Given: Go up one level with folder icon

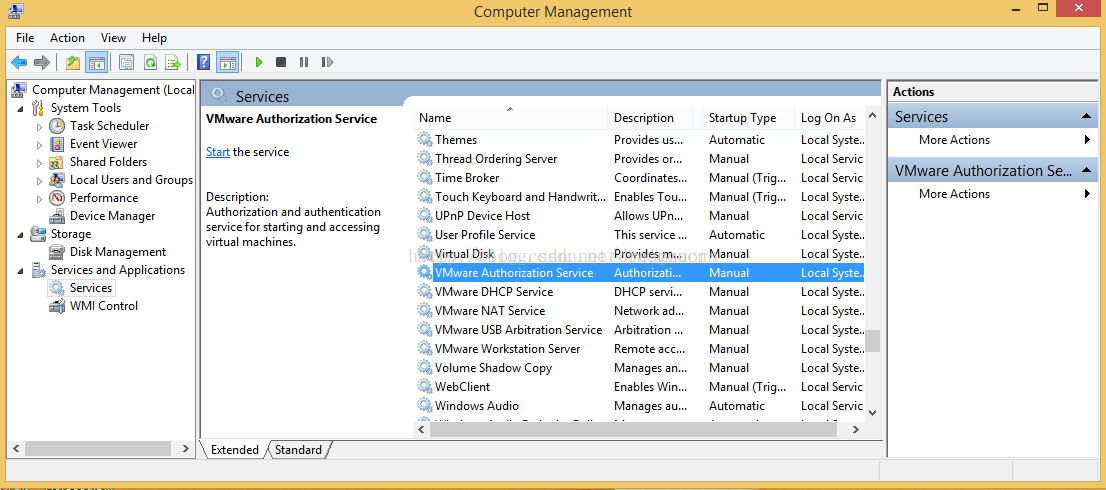Looking at the screenshot, I should (73, 63).
